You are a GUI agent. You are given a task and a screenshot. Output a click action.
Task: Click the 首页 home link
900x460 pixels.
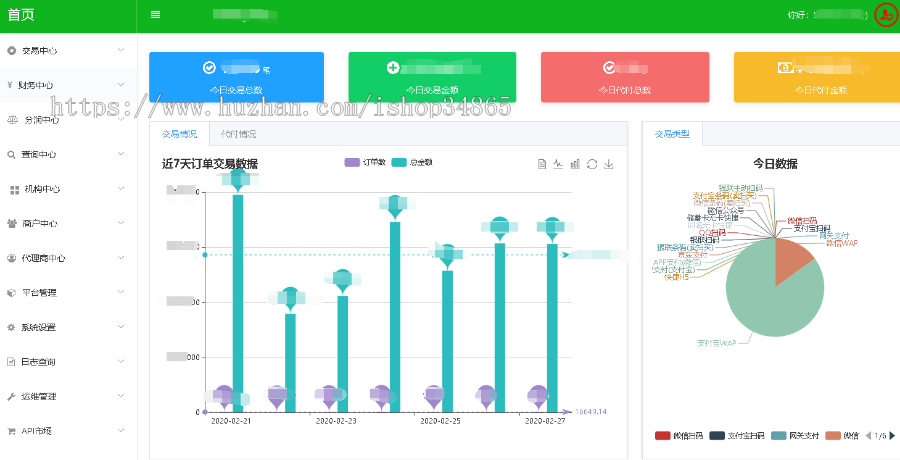click(x=21, y=15)
